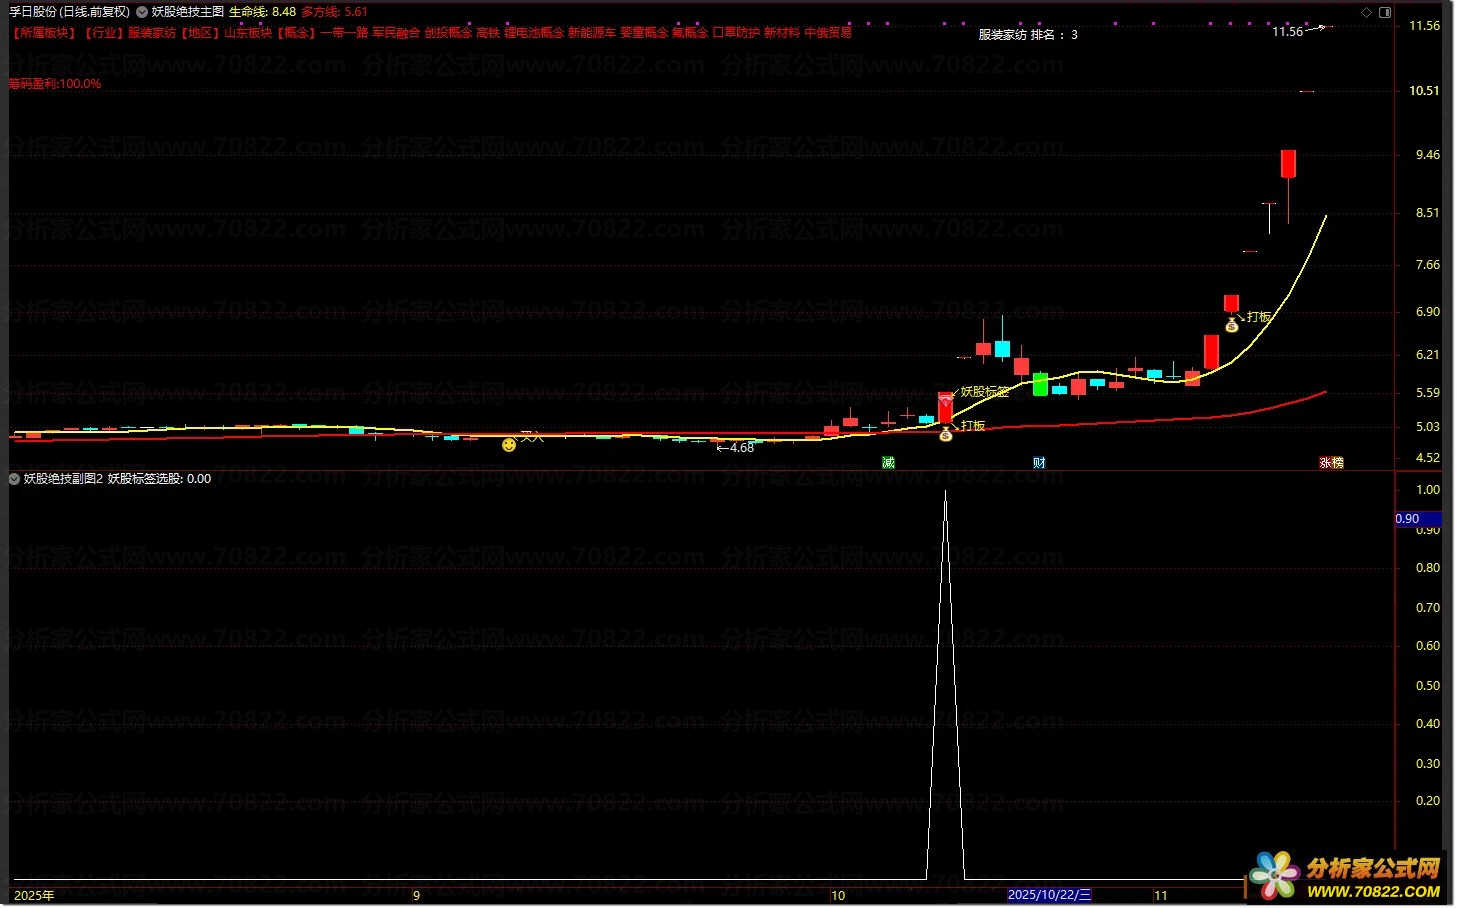This screenshot has height=908, width=1457.
Task: Open the 军民融合 concept tag
Action: [x=396, y=33]
